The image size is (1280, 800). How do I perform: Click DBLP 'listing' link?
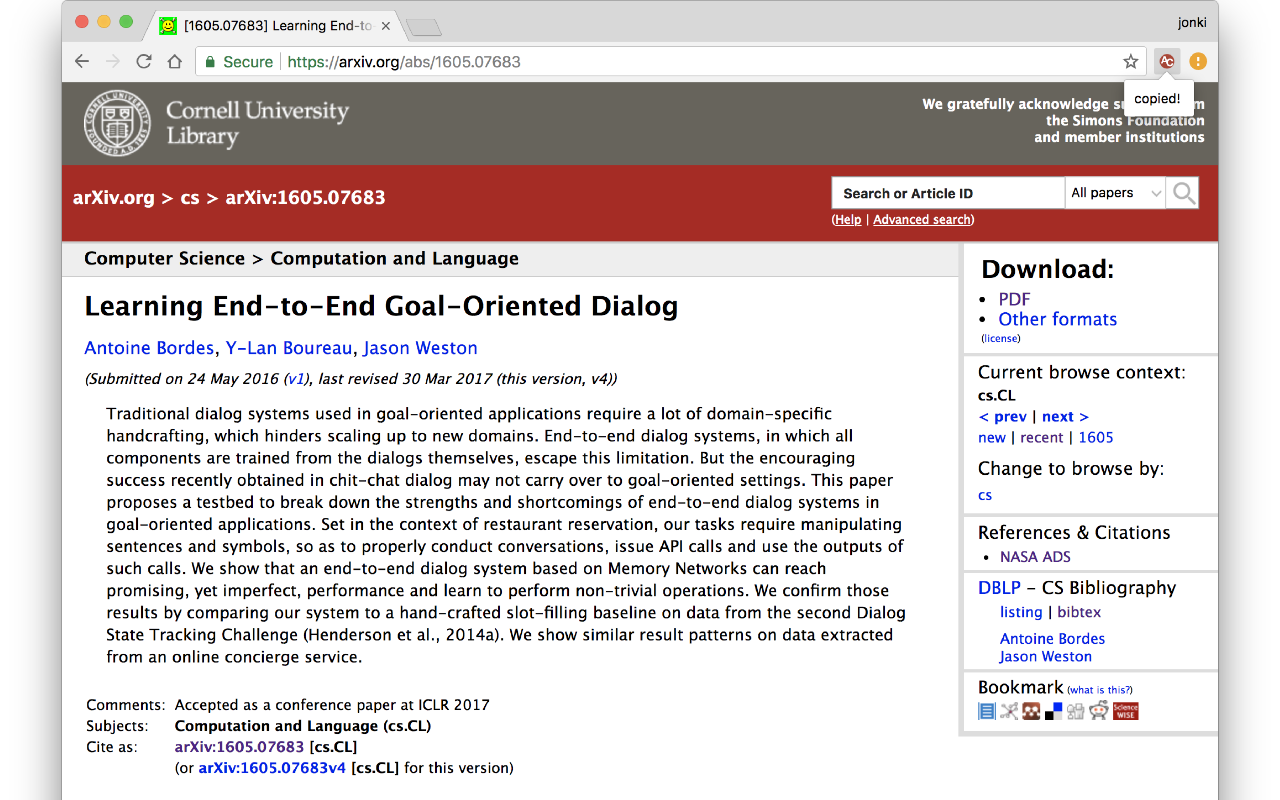pyautogui.click(x=1021, y=612)
